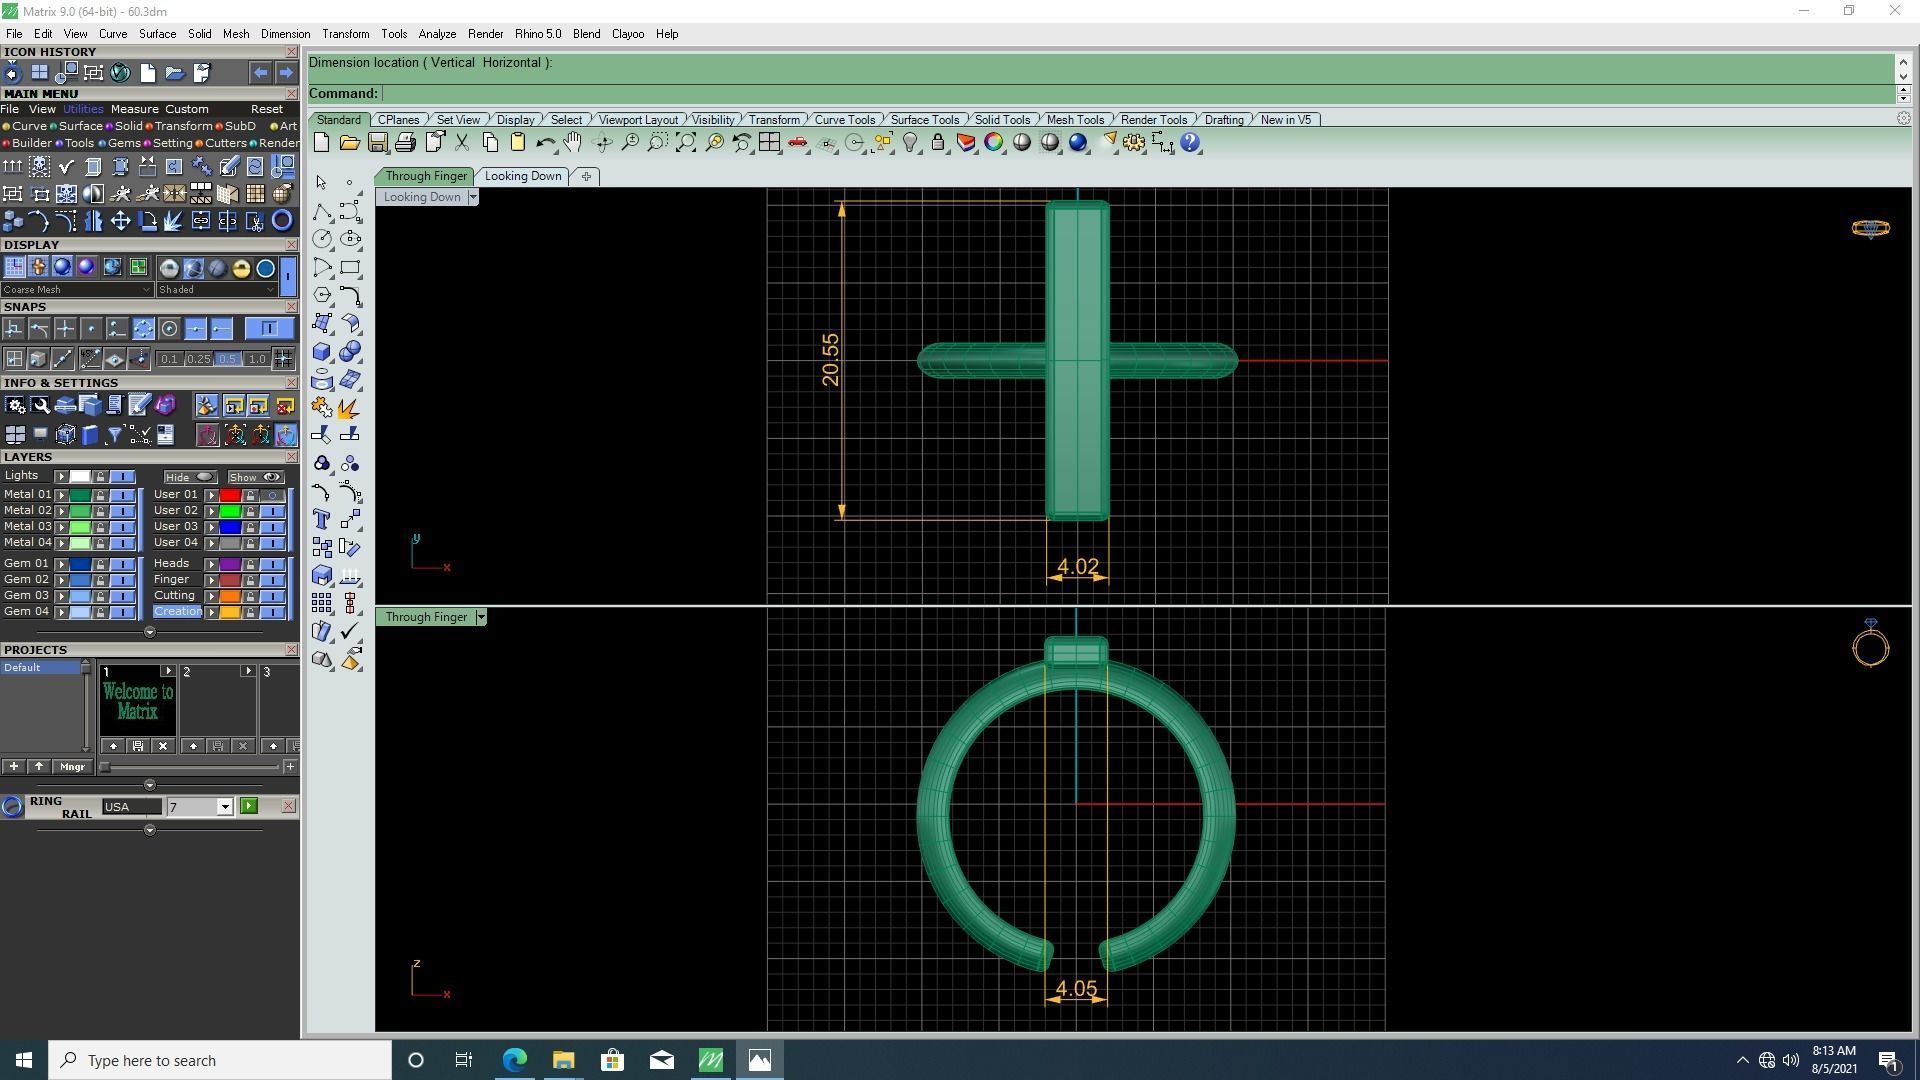Click the Pan hand tool icon

pos(572,143)
